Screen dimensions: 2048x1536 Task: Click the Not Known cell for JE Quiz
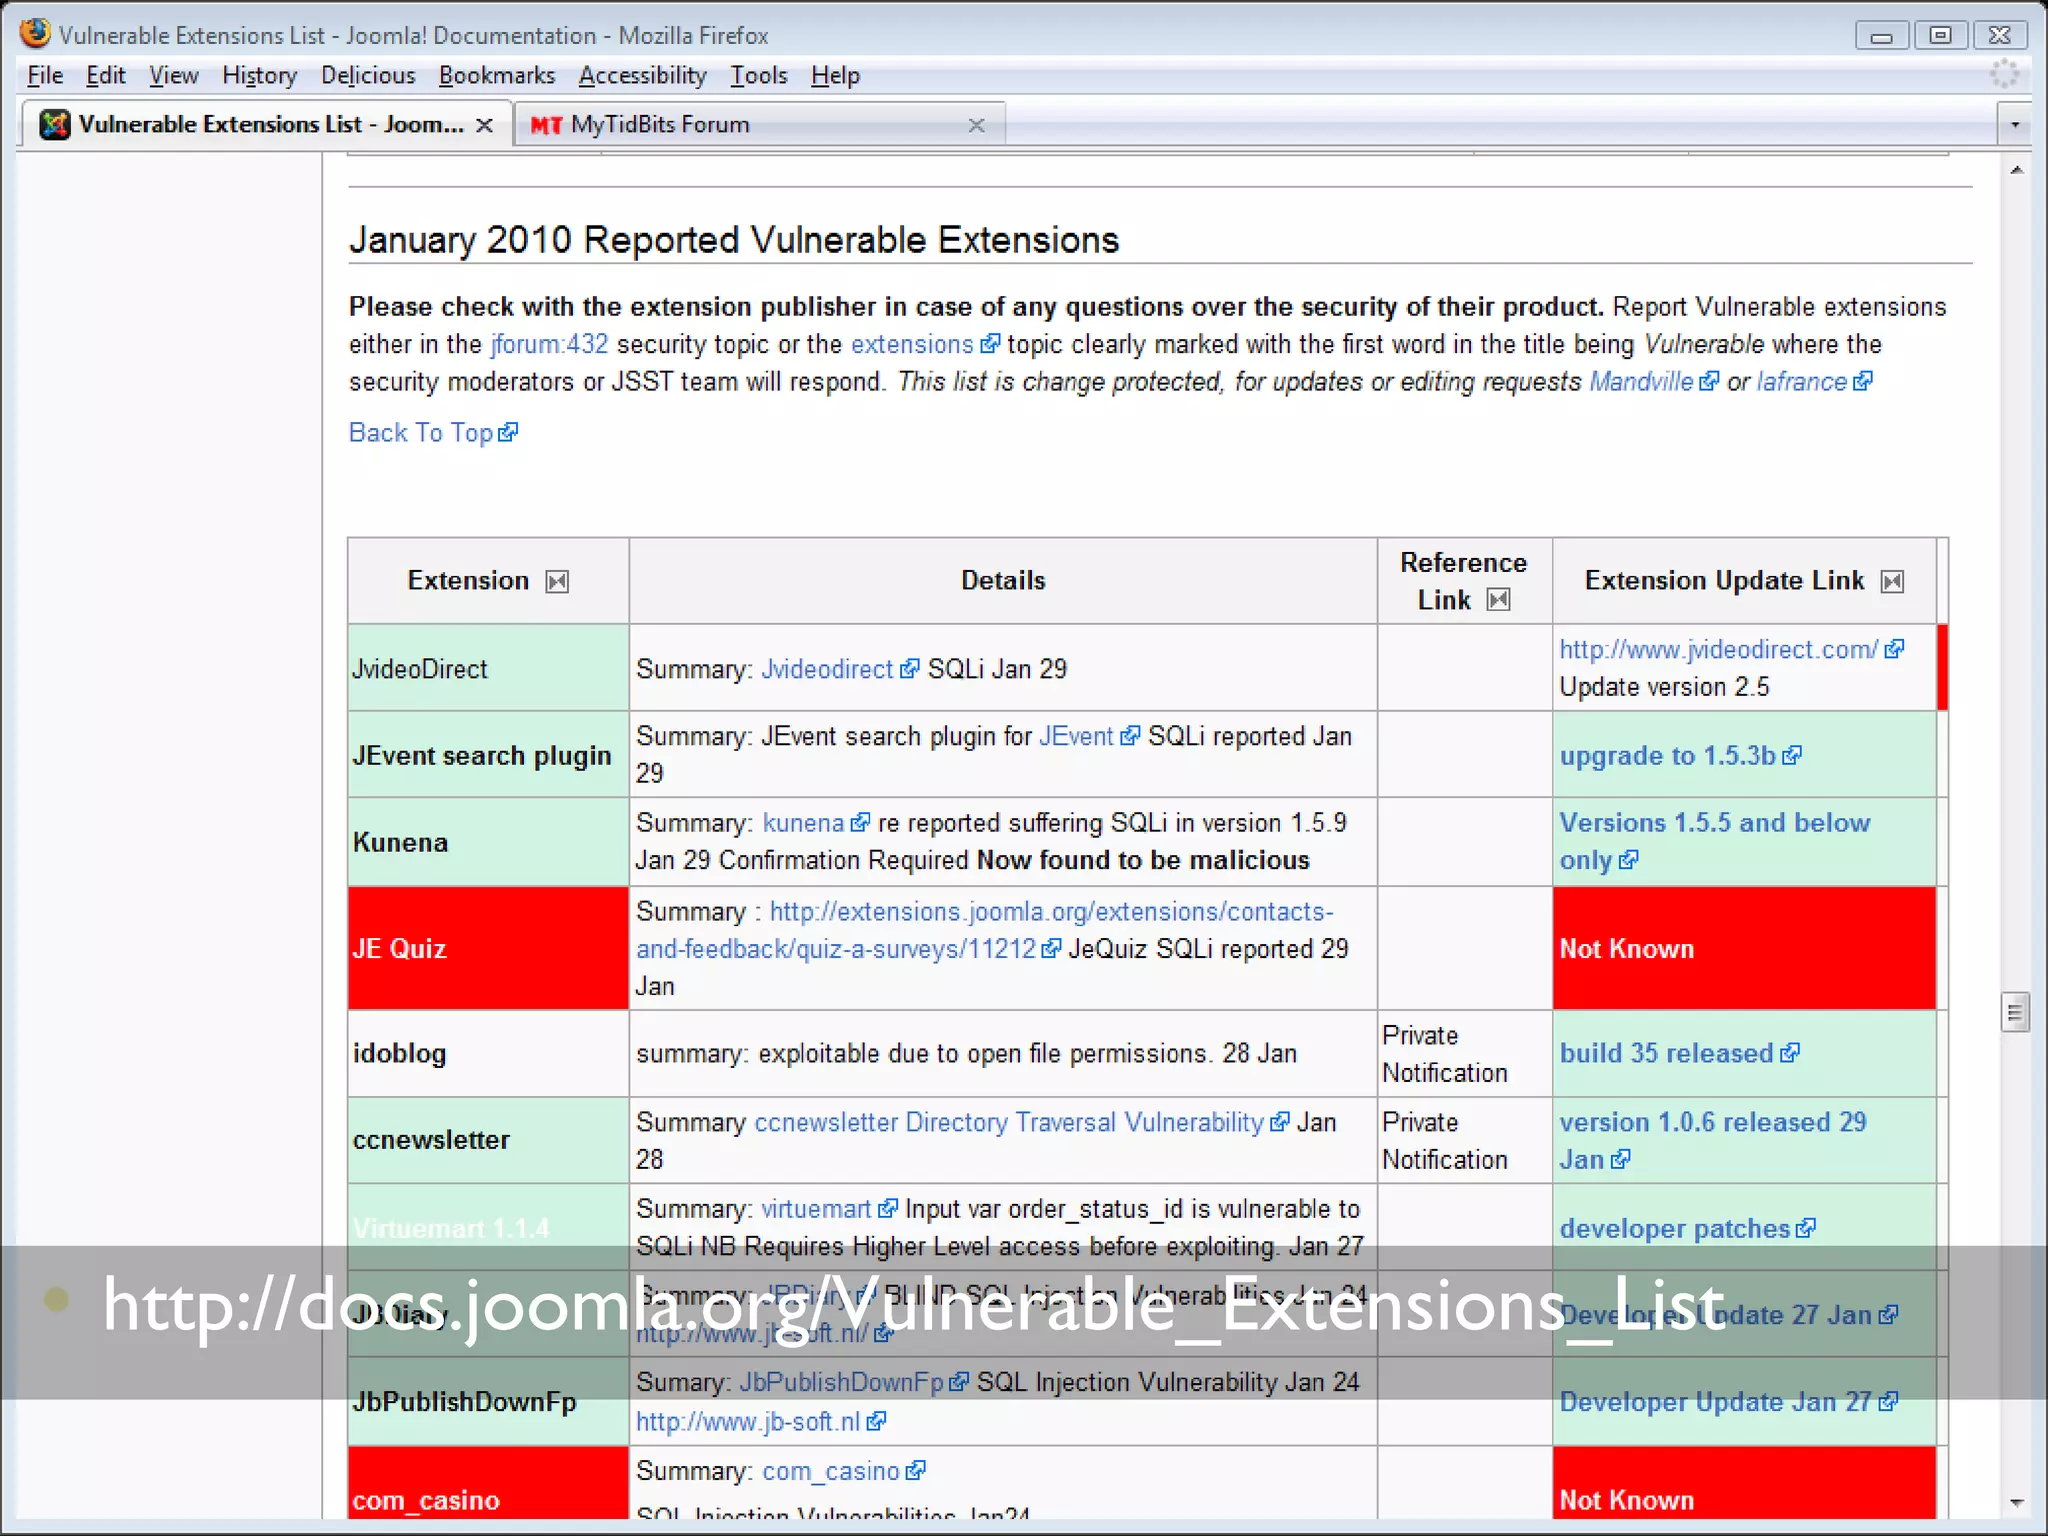[x=1744, y=949]
